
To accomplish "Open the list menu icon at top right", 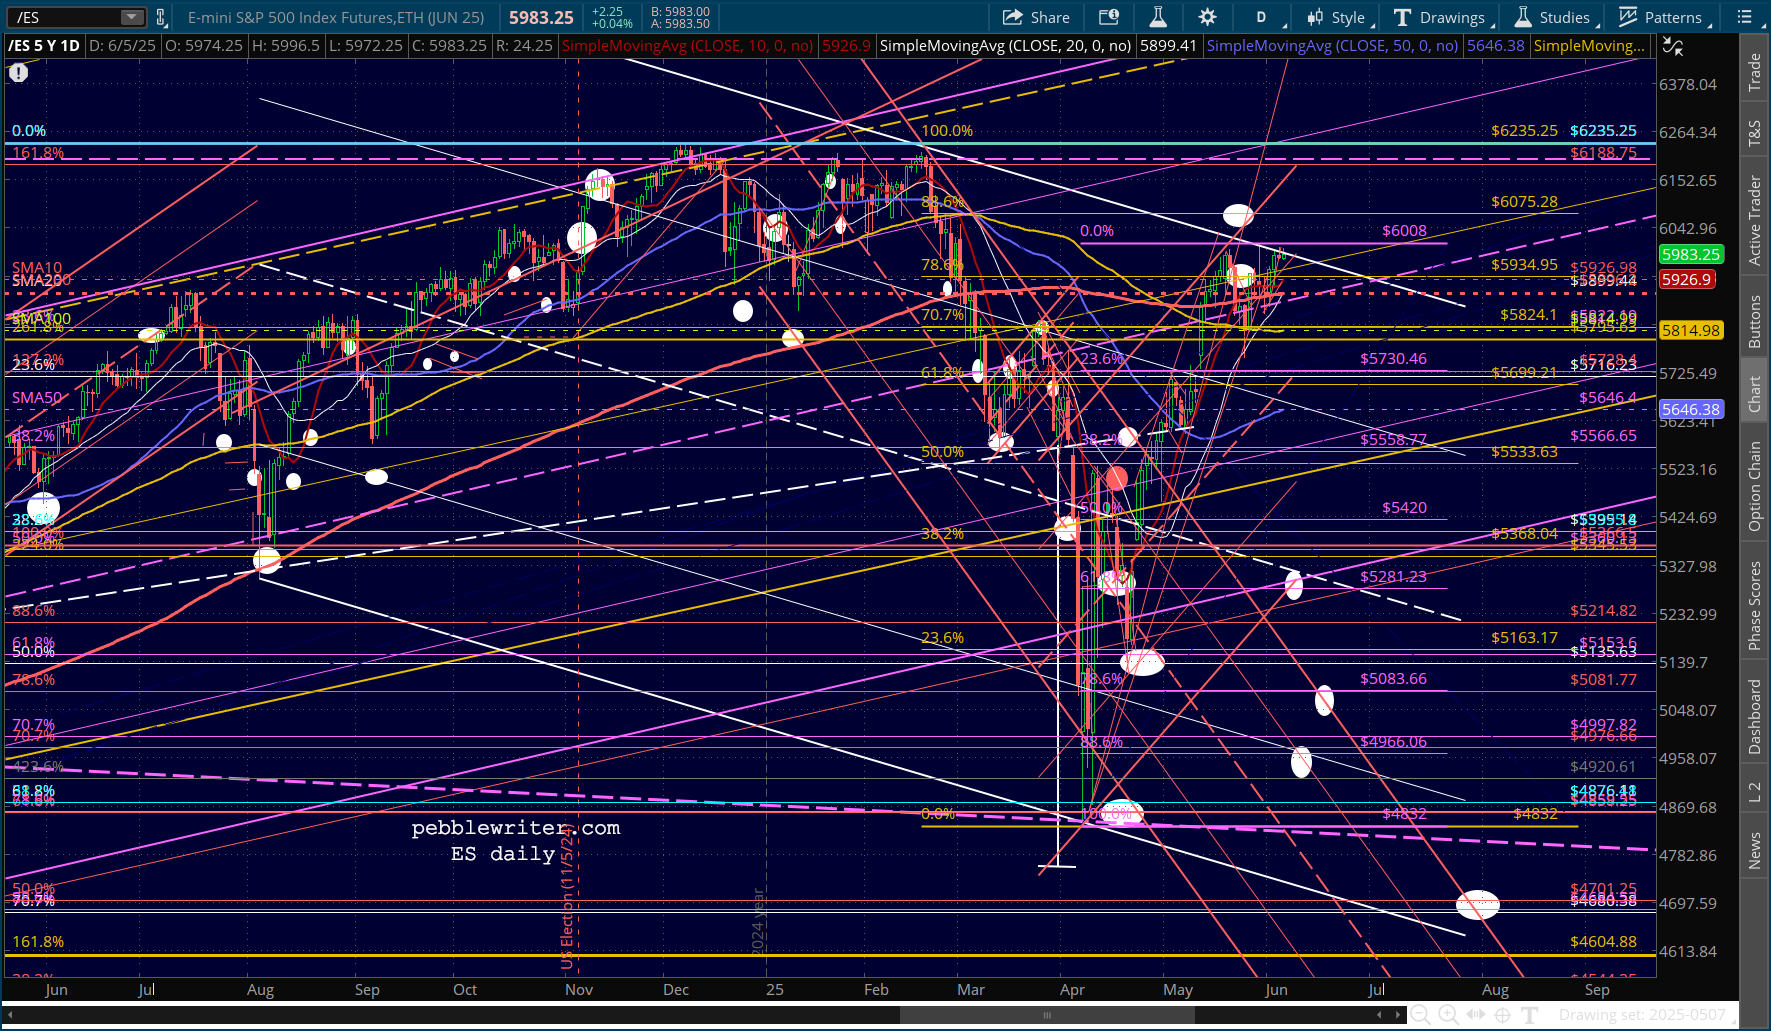I will click(x=1745, y=17).
